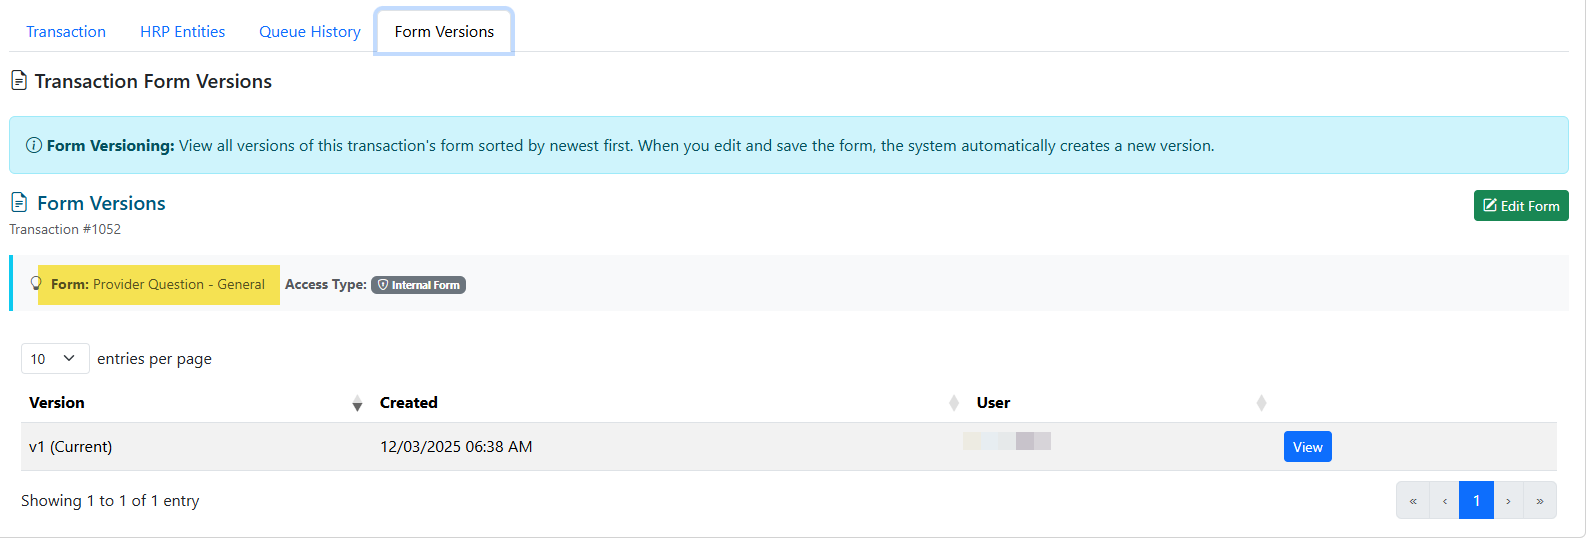This screenshot has height=541, width=1591.
Task: Select page 1 in pagination
Action: pyautogui.click(x=1476, y=501)
